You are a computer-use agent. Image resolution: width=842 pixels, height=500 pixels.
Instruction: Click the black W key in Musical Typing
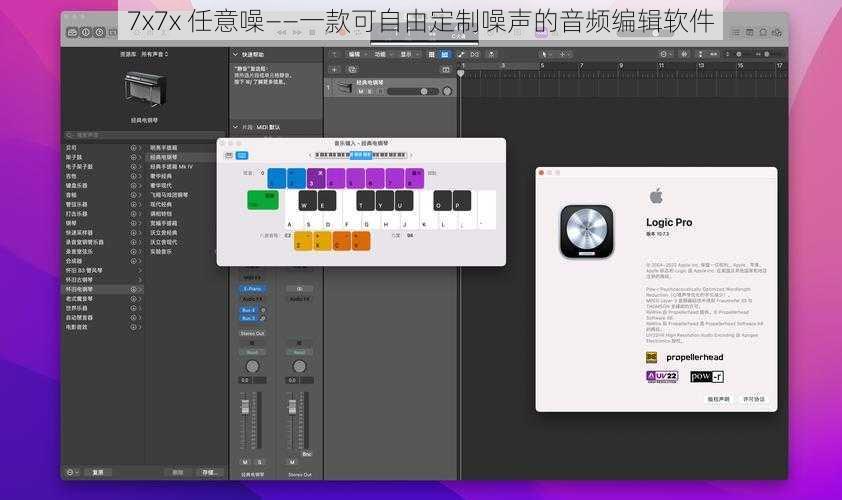click(x=307, y=200)
